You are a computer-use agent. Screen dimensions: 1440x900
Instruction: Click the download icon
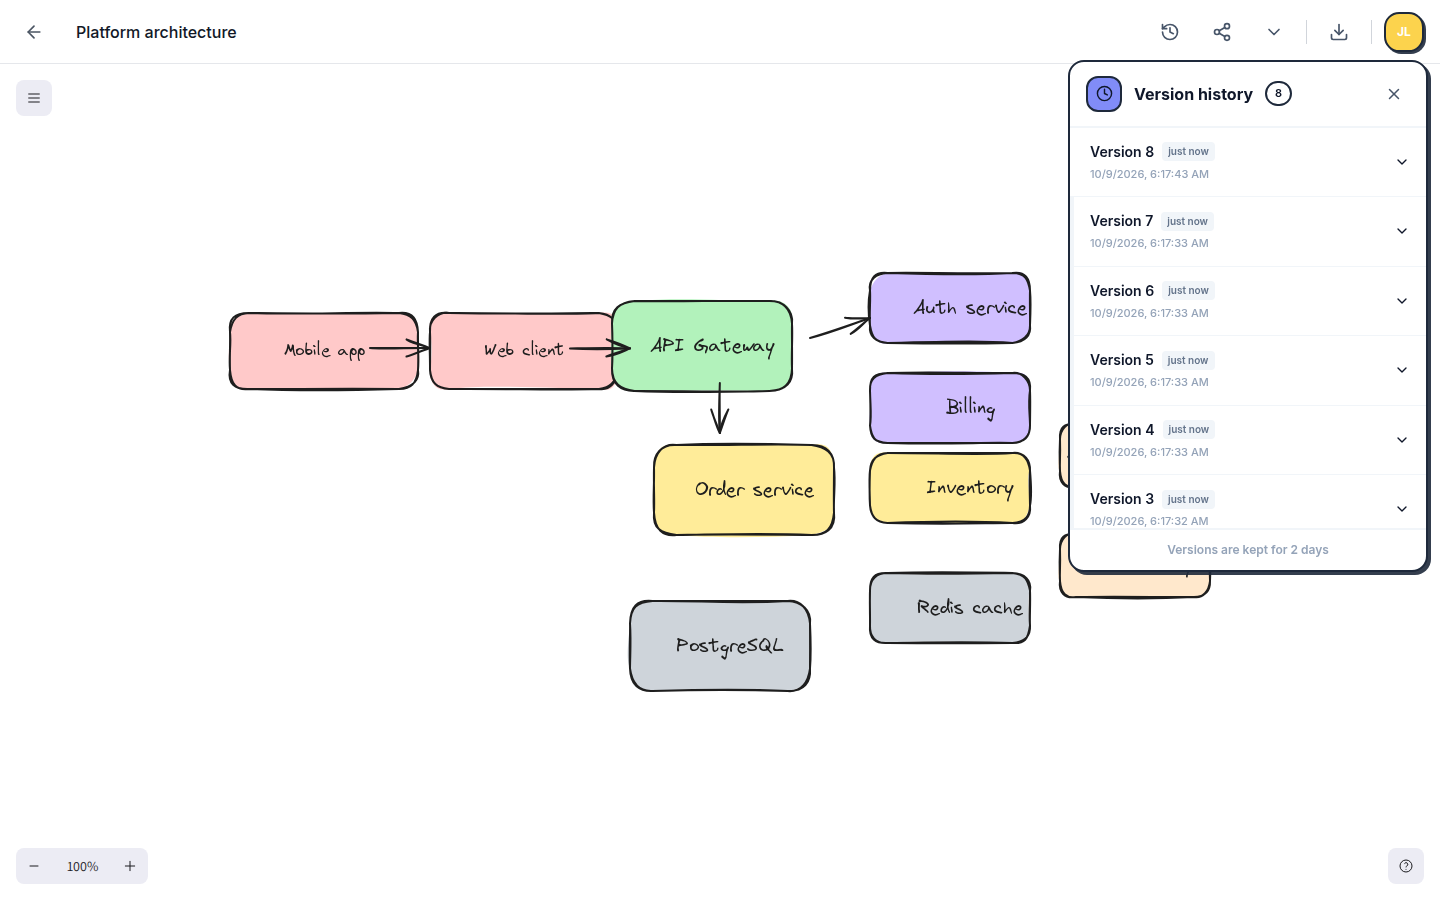[x=1339, y=32]
